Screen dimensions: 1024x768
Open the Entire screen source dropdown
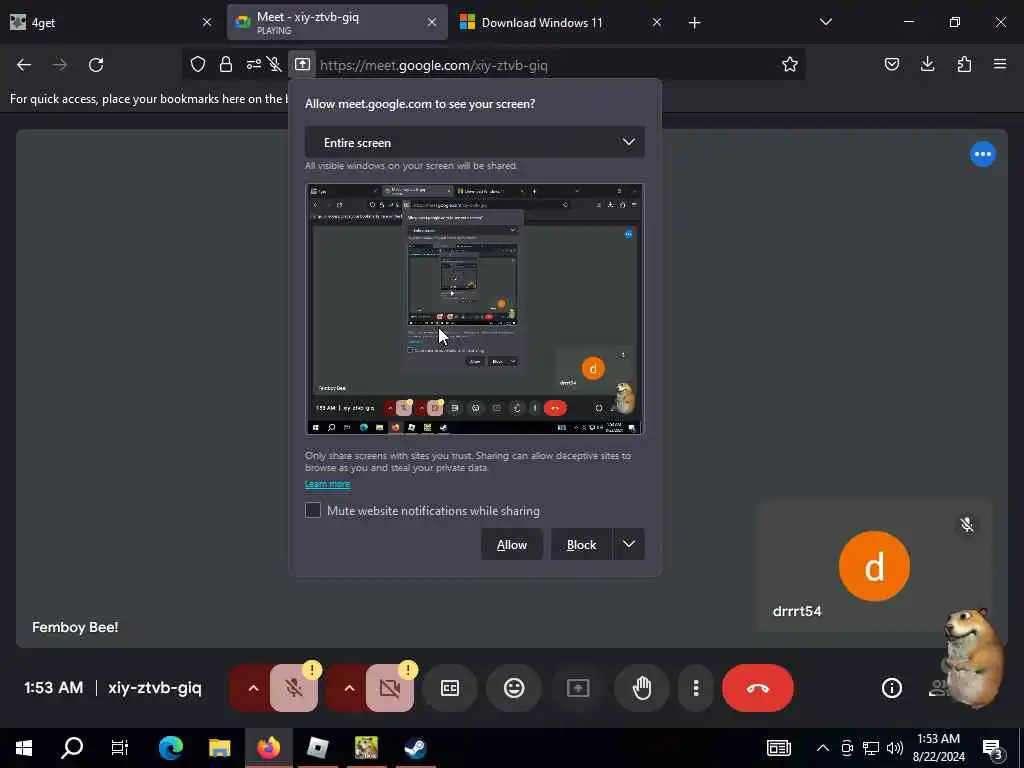(x=475, y=142)
